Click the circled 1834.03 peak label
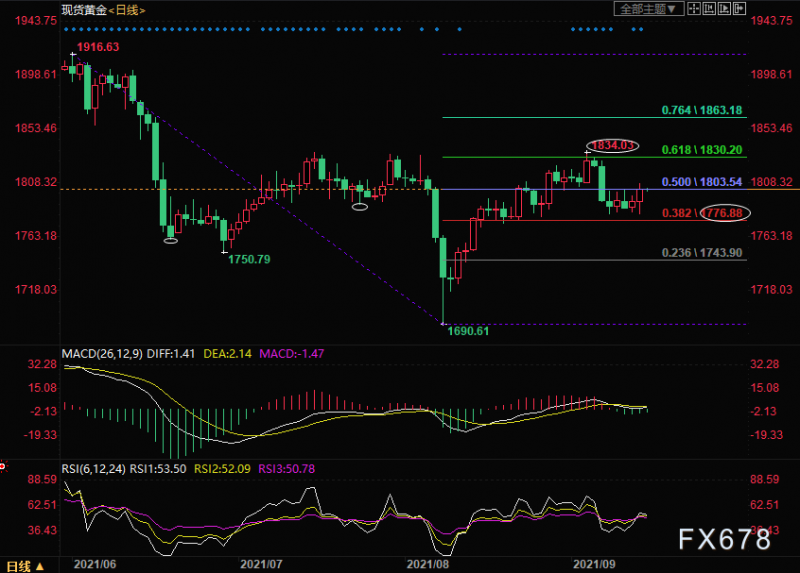Viewport: 800px width, 573px height. point(612,145)
